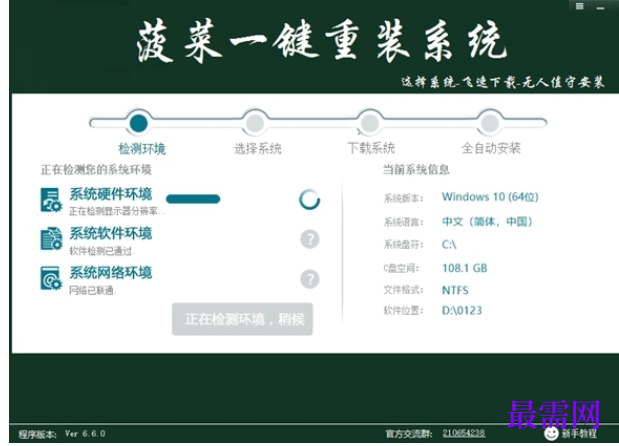Click the smiley face icon for 新手教程
The width and height of the screenshot is (619, 446).
551,433
